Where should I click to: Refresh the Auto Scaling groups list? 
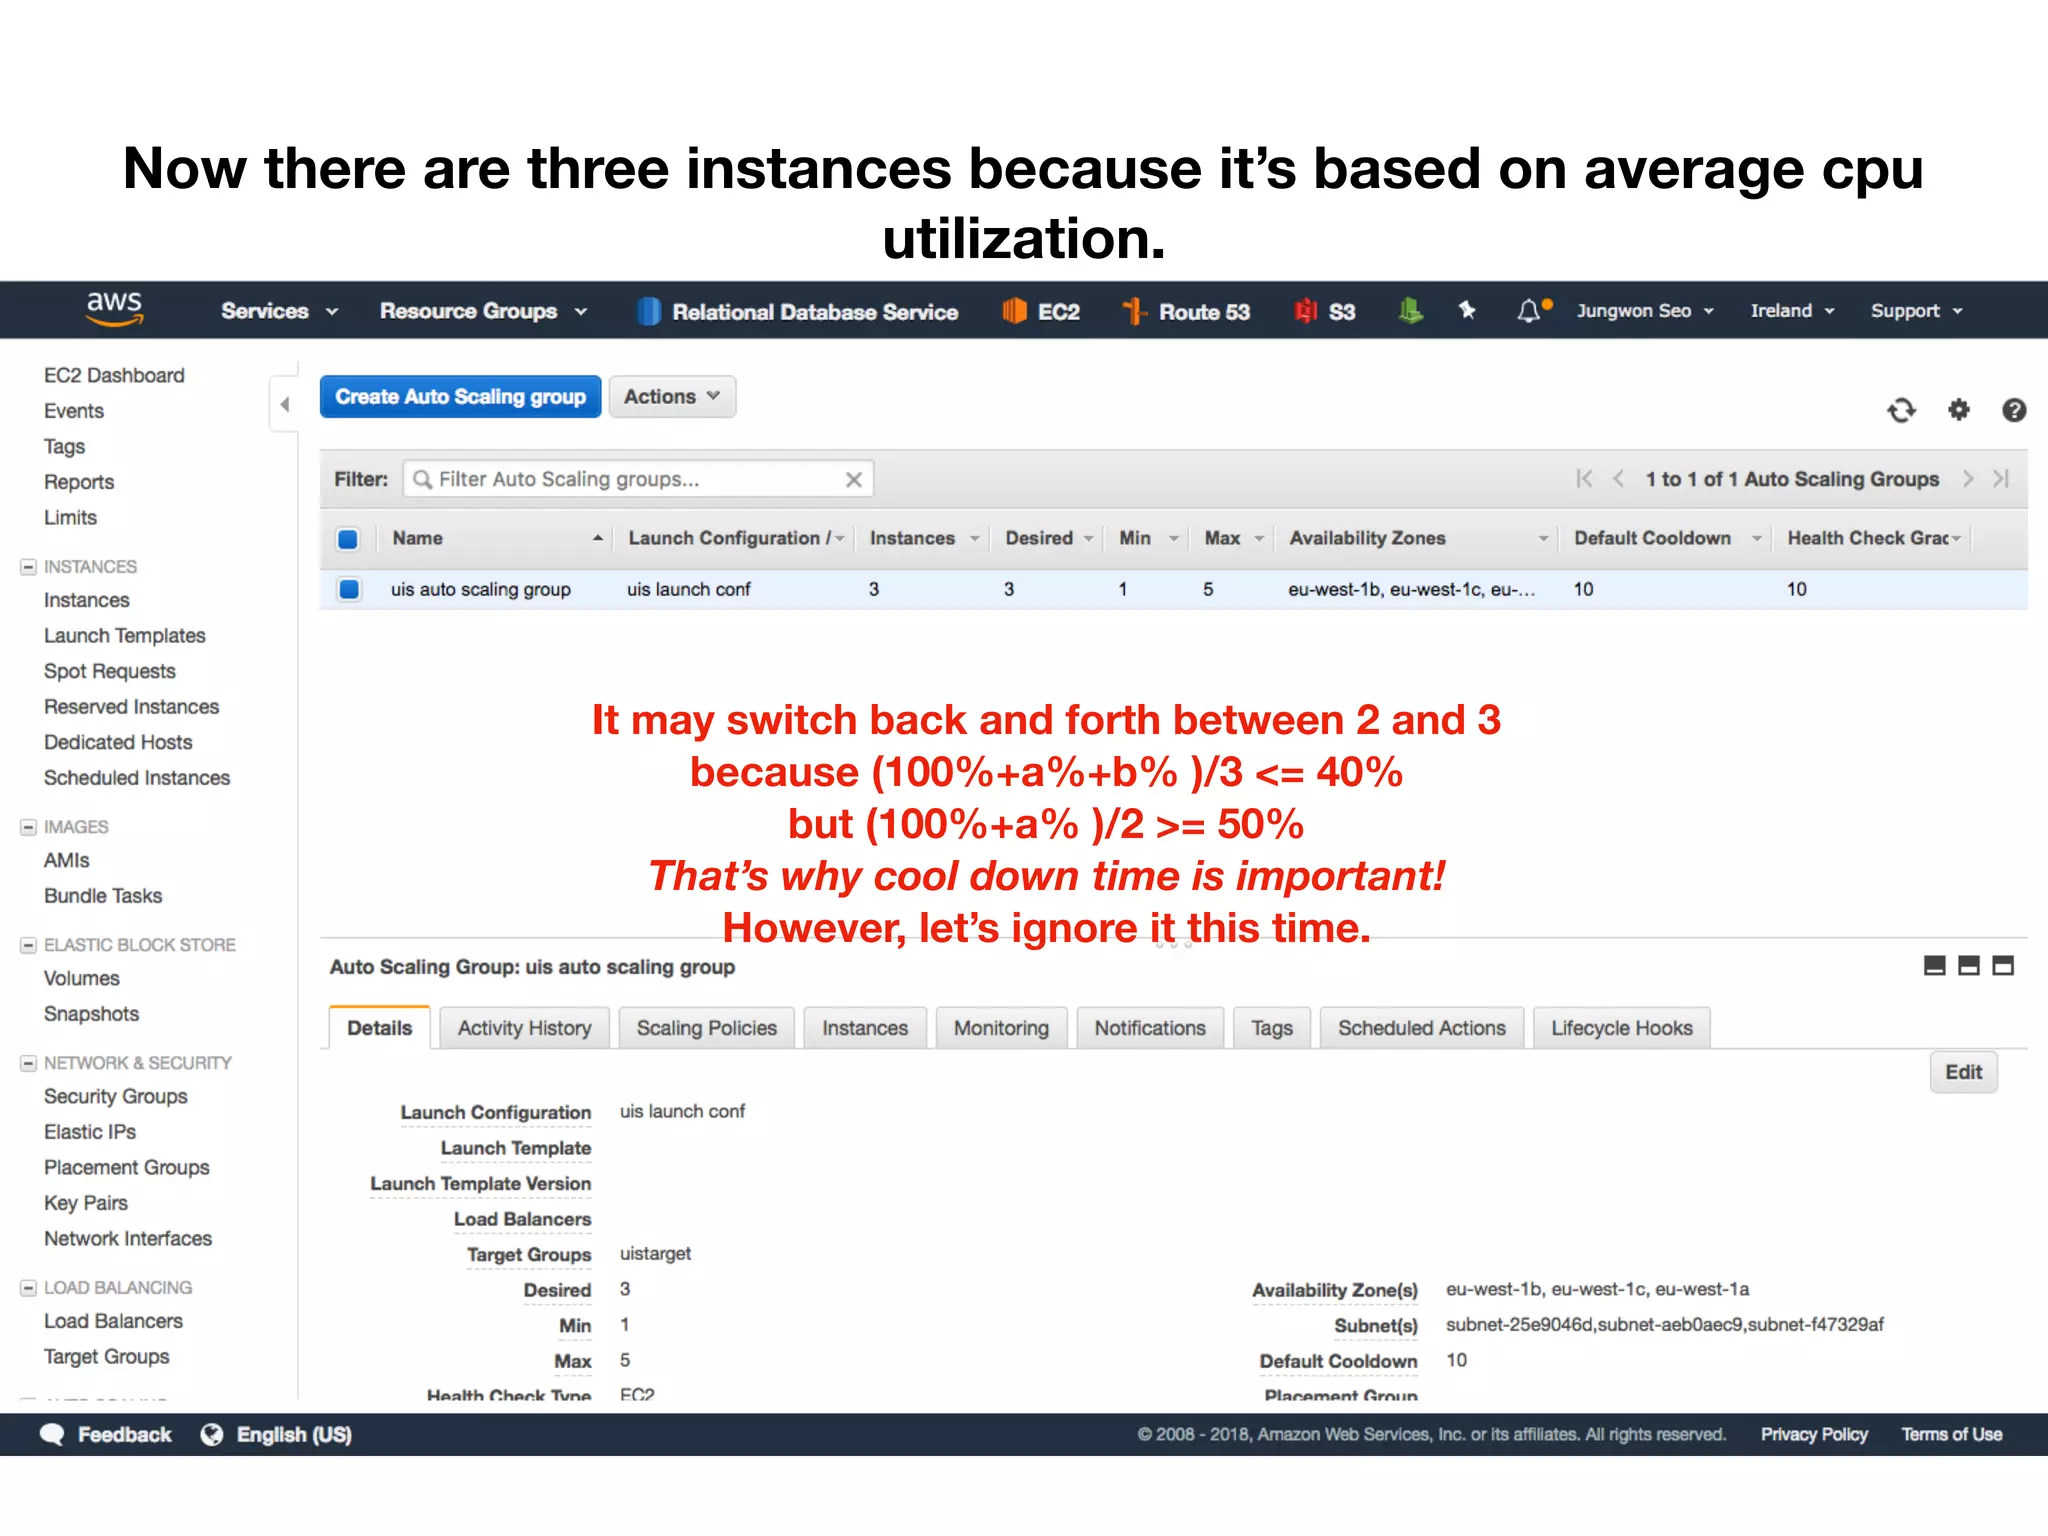(1901, 410)
